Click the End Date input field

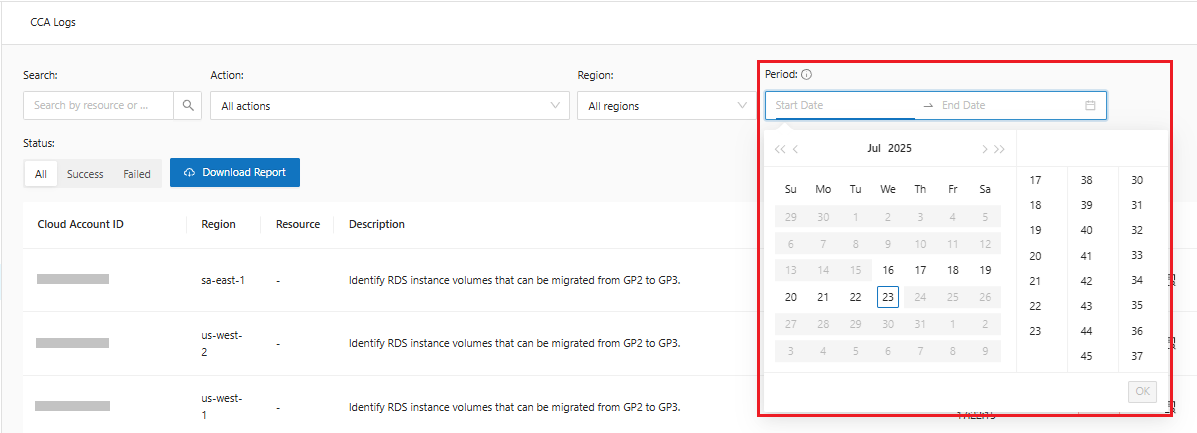click(1005, 105)
